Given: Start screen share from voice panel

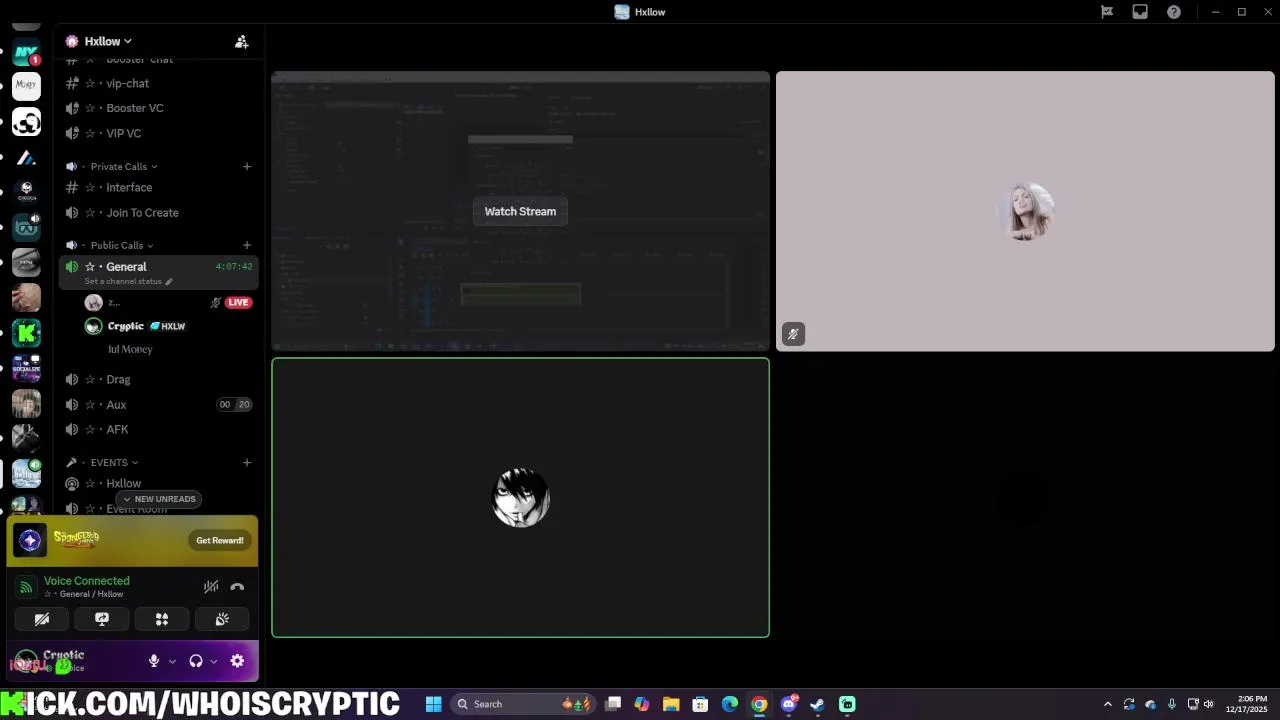Looking at the screenshot, I should [x=102, y=619].
